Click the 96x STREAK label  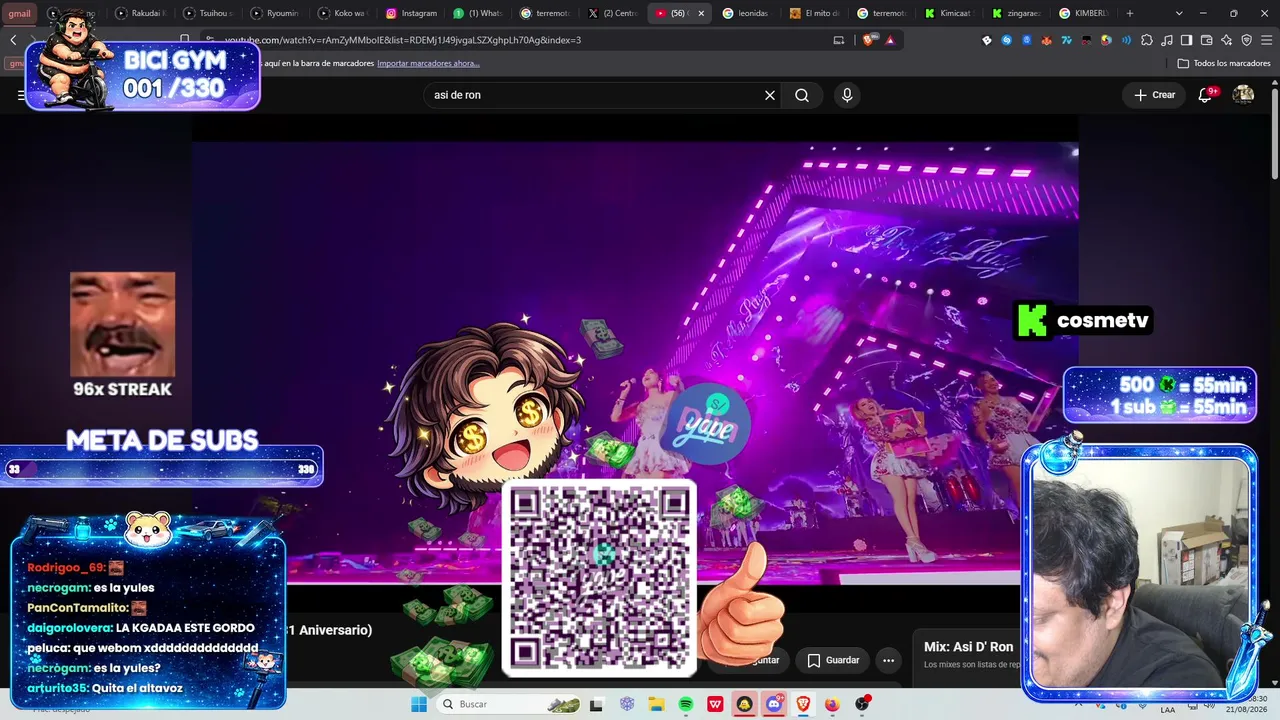pyautogui.click(x=122, y=389)
